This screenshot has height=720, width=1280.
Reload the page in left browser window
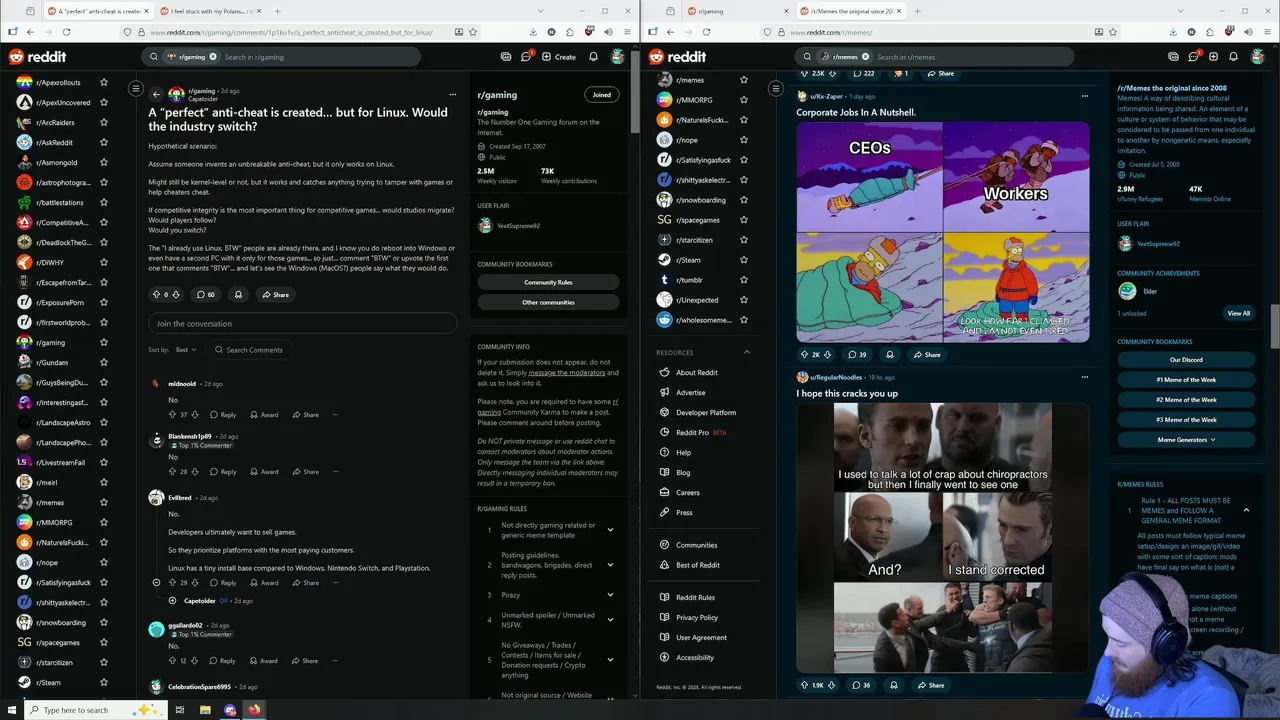point(66,32)
